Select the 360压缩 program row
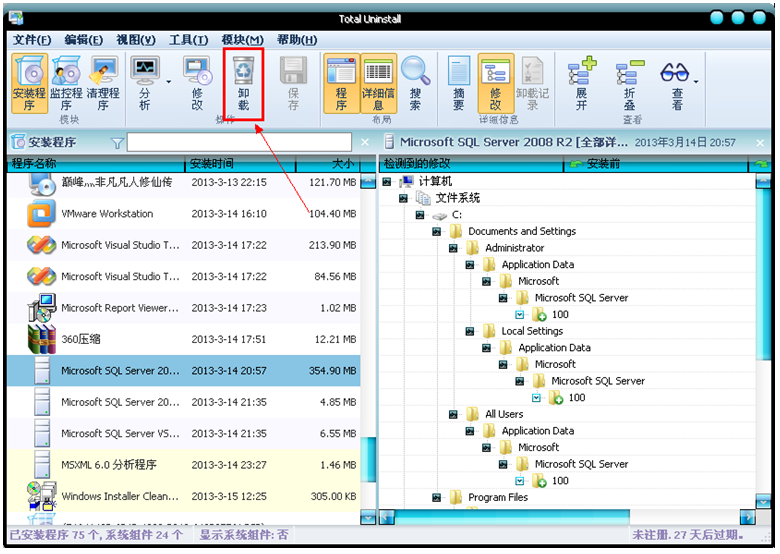The image size is (780, 554). coord(184,339)
